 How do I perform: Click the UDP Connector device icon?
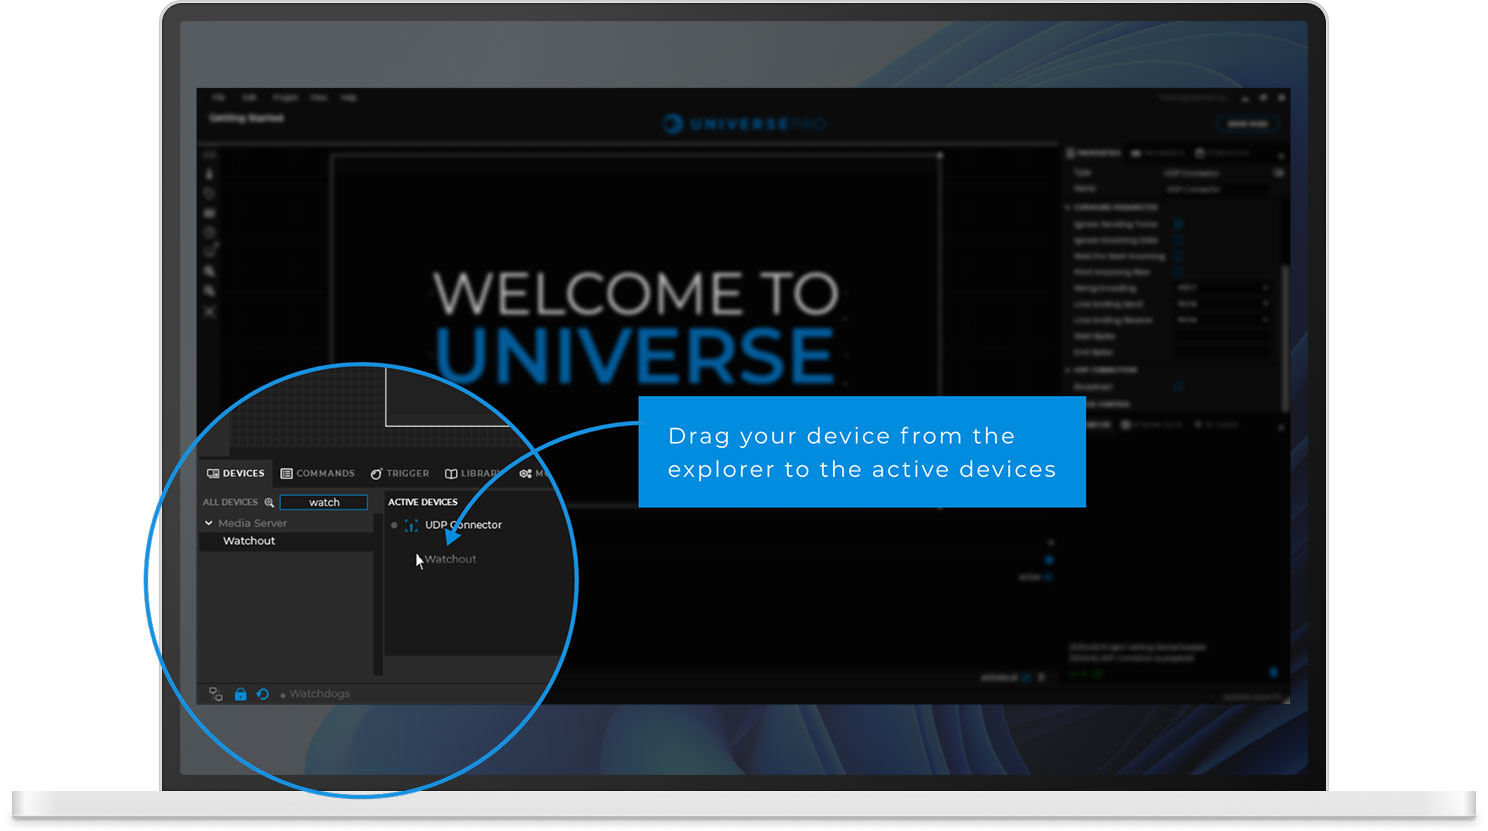click(412, 525)
